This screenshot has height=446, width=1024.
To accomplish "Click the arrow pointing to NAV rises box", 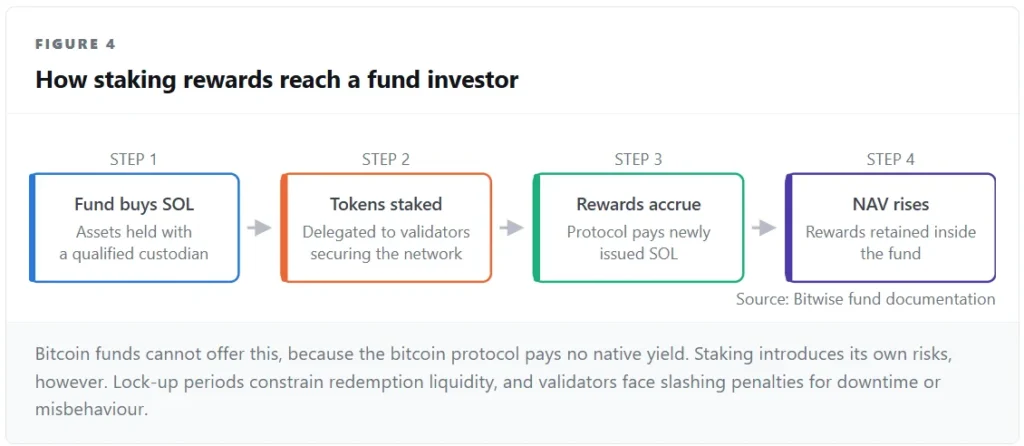I will pyautogui.click(x=764, y=228).
